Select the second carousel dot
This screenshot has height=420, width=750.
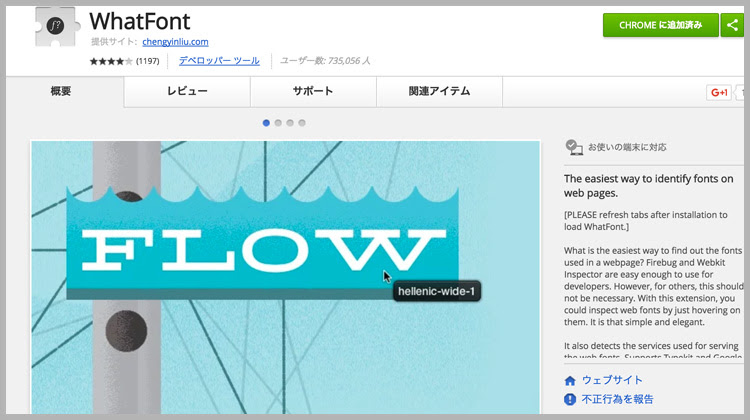pos(278,123)
